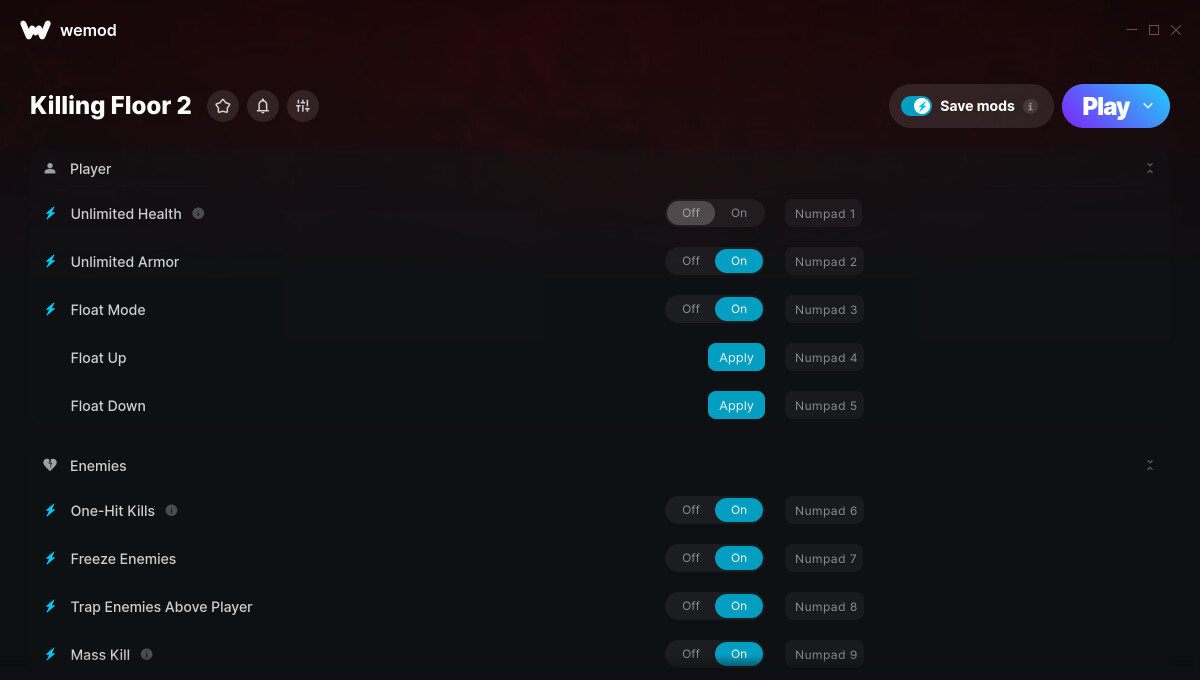Click info icon beside Unlimited Health
Screen dimensions: 1200x680
click(198, 213)
